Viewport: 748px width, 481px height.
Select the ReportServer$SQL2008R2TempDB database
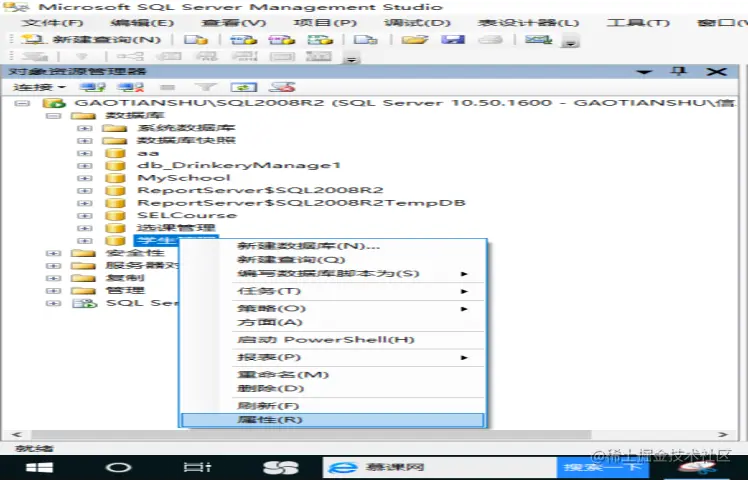(301, 203)
